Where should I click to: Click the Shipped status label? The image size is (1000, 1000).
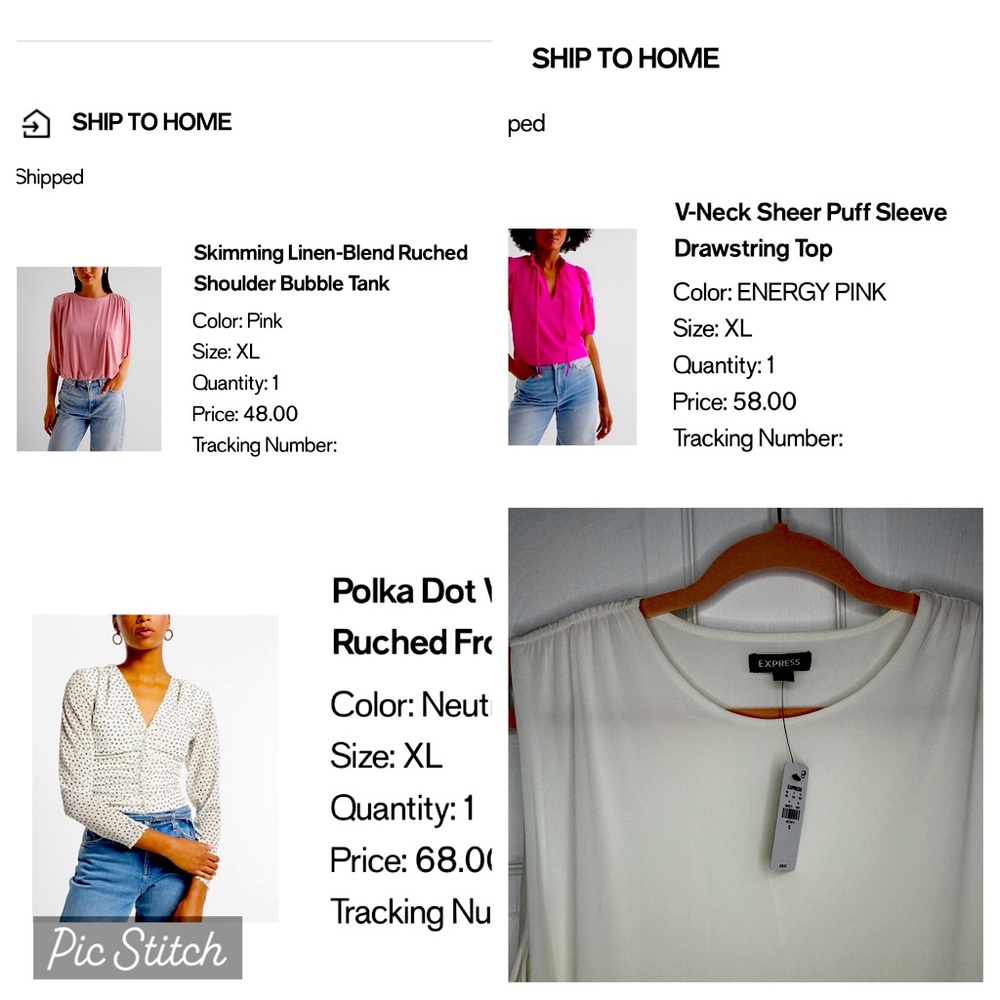[x=50, y=177]
